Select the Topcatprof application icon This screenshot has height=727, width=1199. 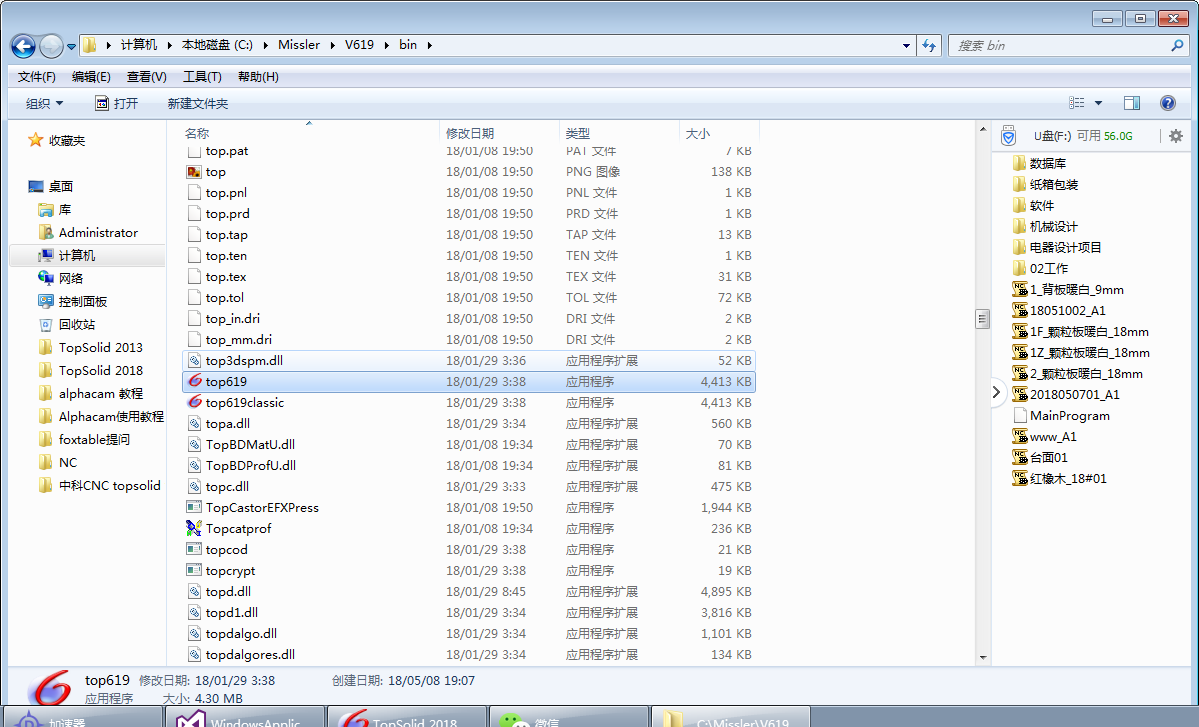[194, 527]
